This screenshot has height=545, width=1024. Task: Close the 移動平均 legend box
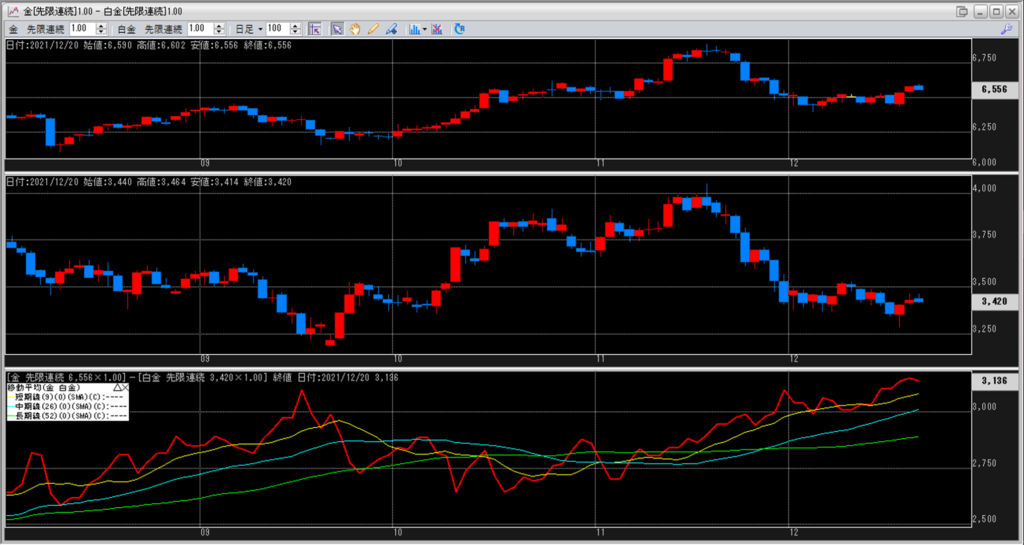pyautogui.click(x=126, y=386)
